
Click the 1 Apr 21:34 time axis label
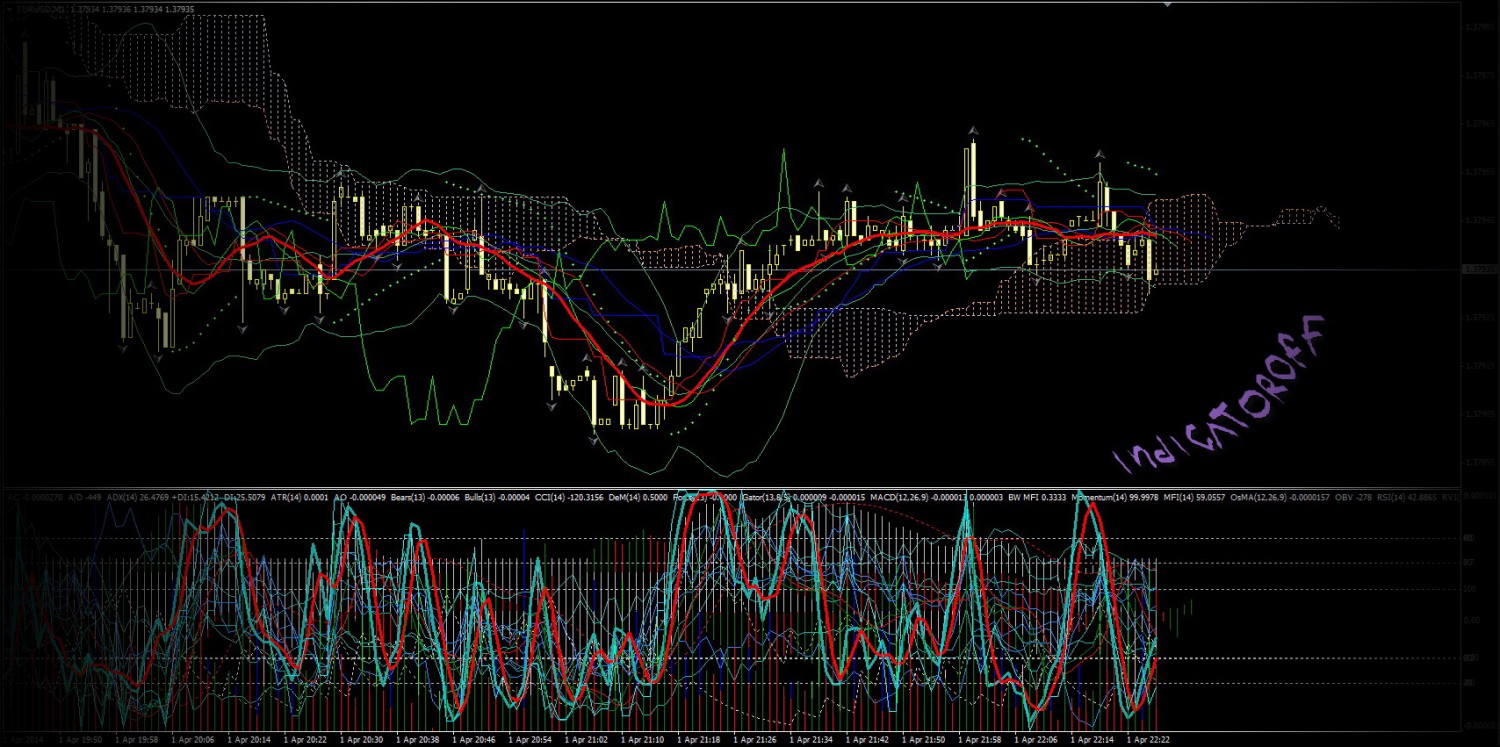pyautogui.click(x=812, y=740)
